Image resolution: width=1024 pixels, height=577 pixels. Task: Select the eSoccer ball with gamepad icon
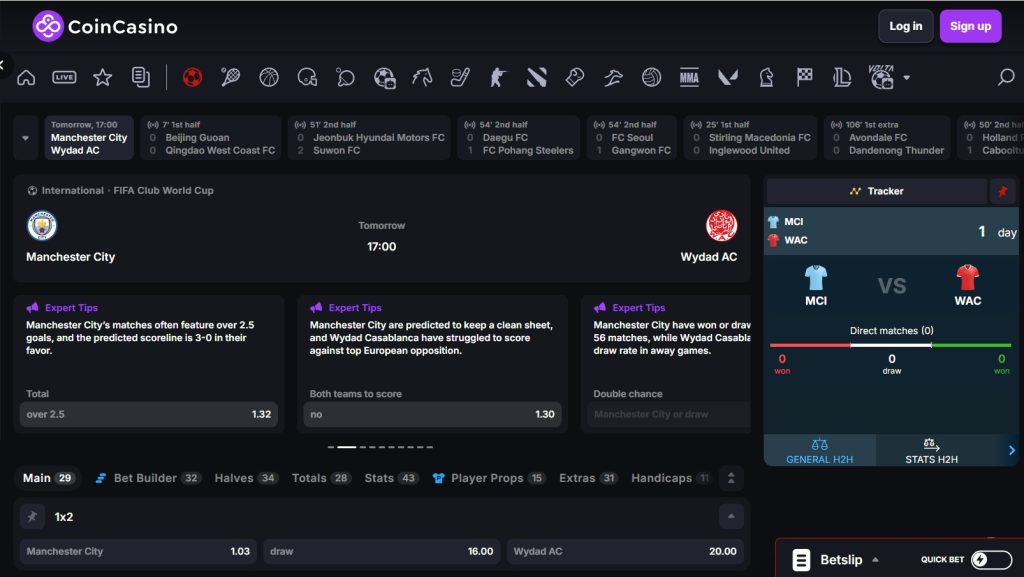(x=385, y=78)
